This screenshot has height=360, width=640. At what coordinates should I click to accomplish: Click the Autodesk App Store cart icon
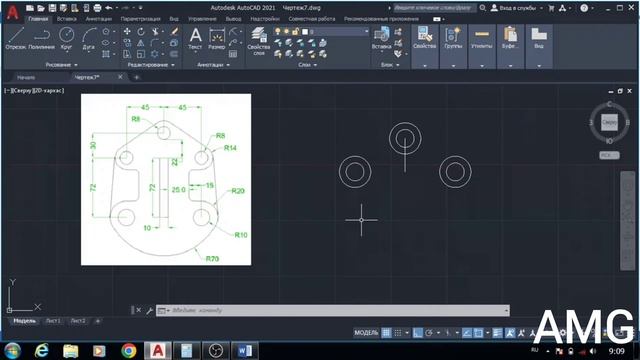[x=551, y=8]
